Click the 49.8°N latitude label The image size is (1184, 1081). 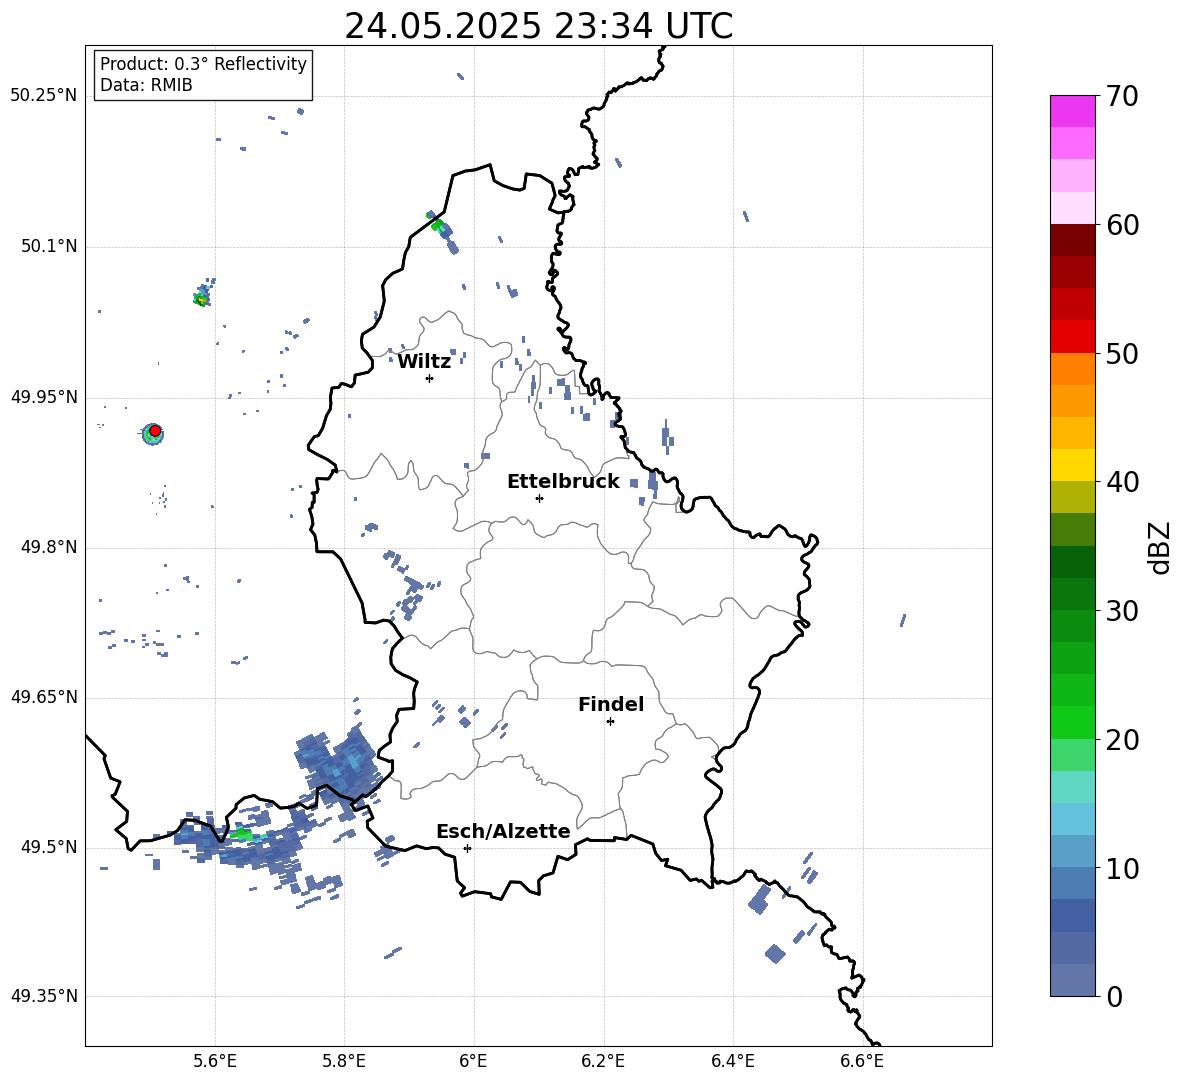(x=49, y=547)
